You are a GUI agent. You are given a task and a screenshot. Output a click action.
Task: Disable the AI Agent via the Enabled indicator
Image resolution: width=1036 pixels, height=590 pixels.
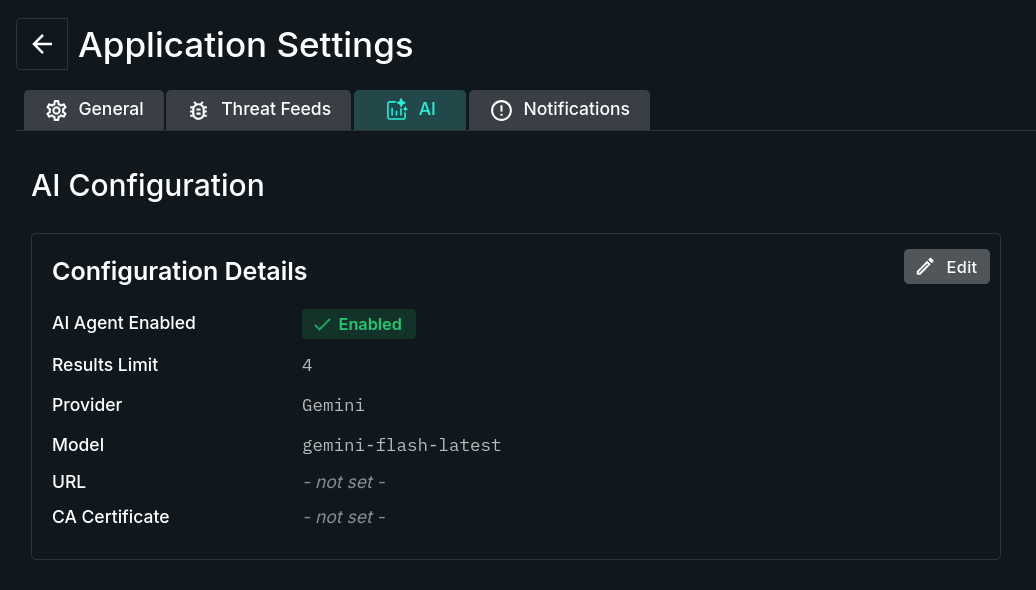point(358,324)
